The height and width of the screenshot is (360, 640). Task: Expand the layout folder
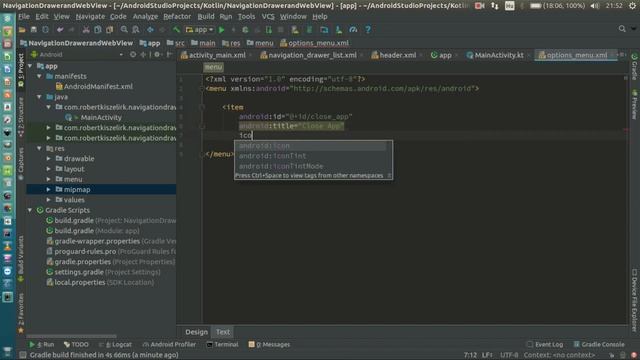49,169
